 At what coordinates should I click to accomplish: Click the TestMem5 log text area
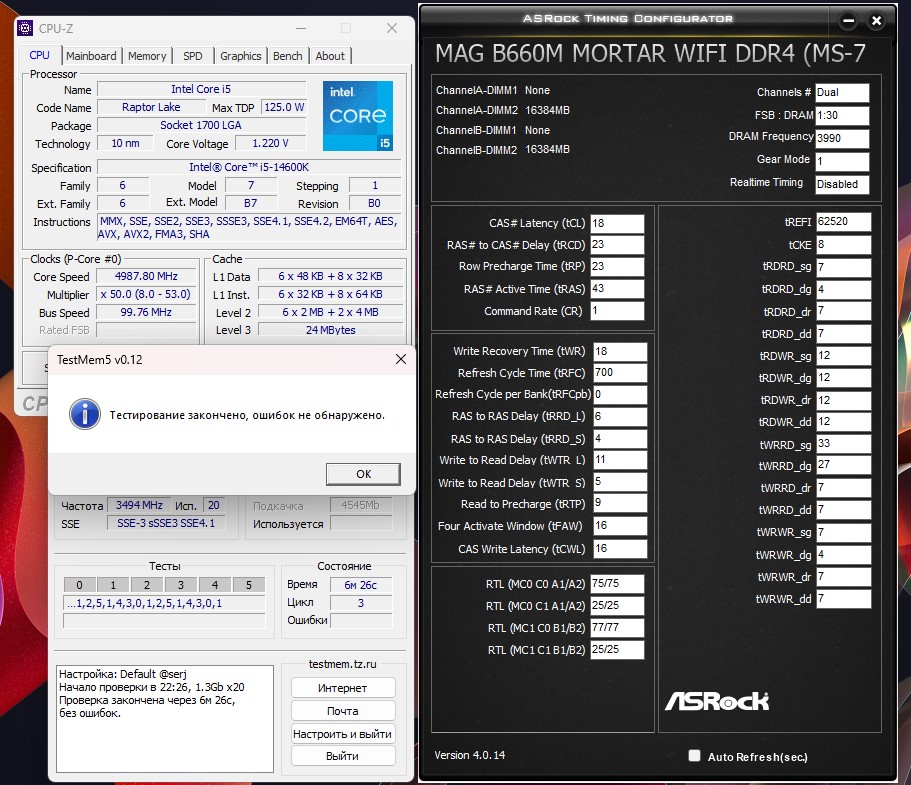pos(164,718)
